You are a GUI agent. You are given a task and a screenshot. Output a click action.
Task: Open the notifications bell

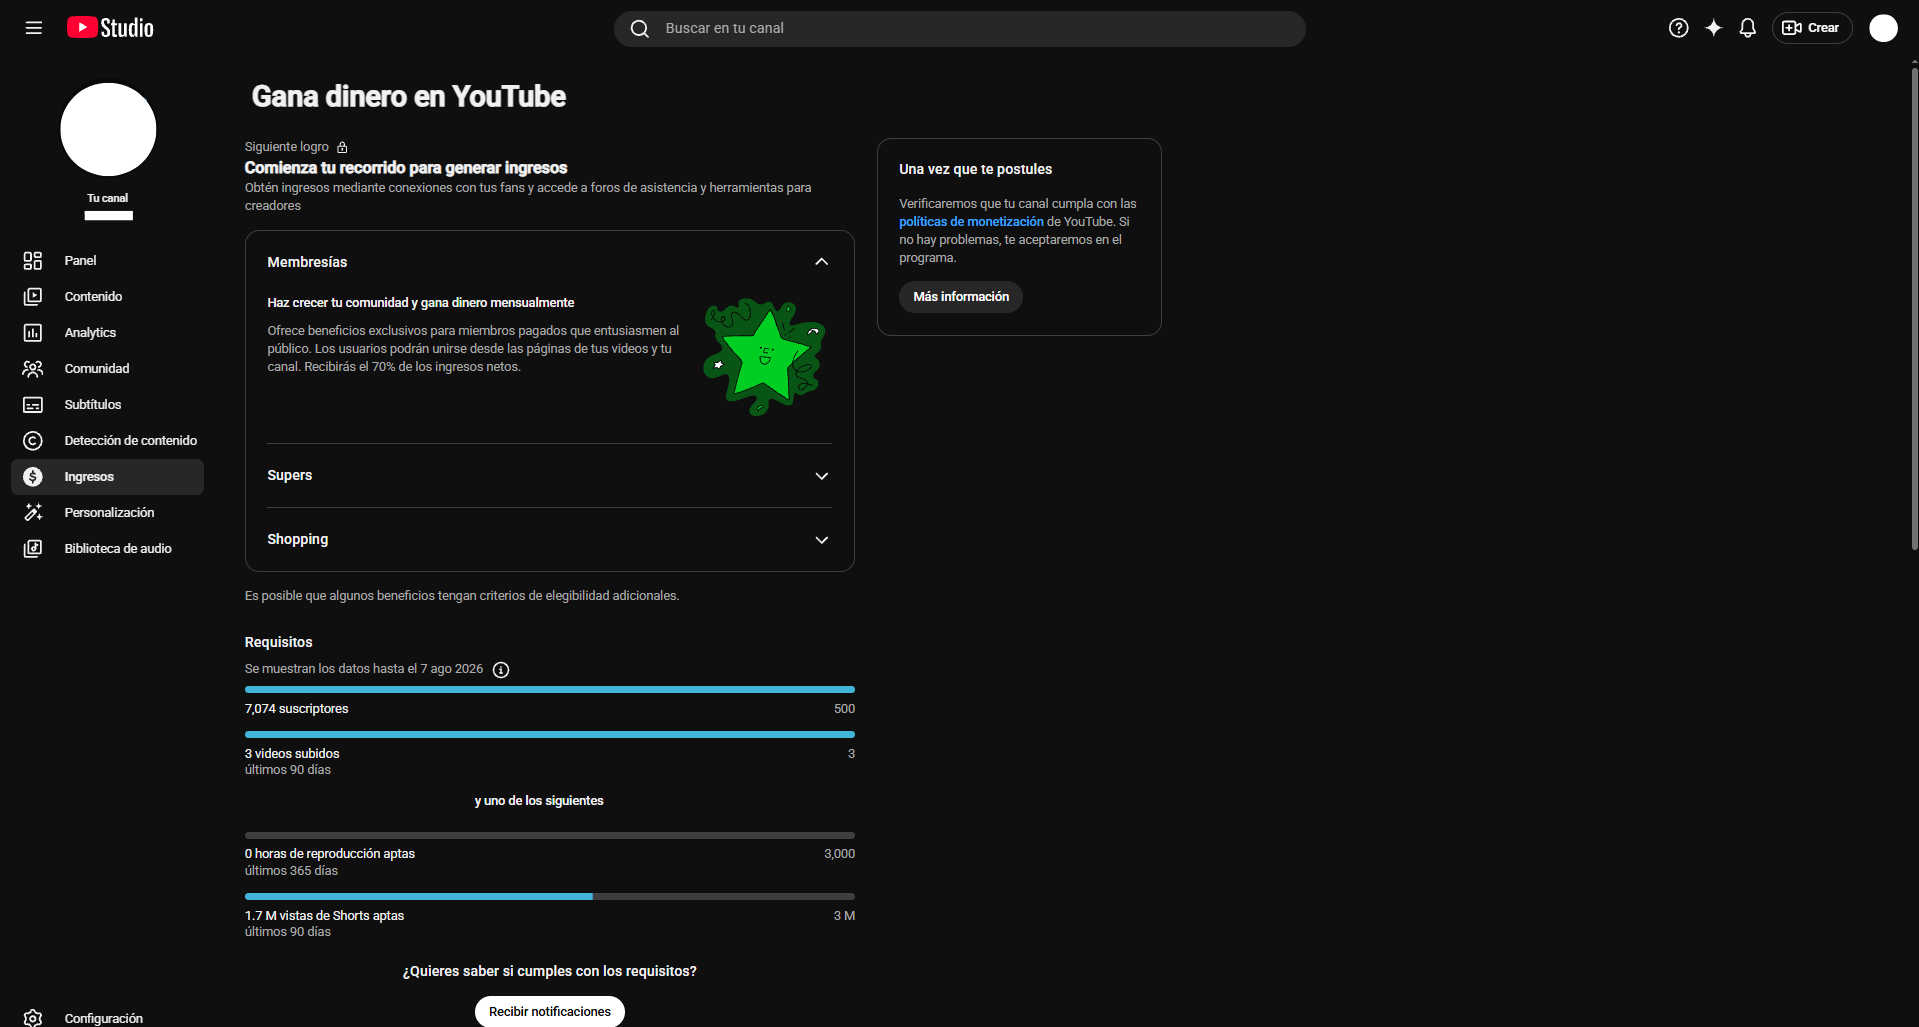[x=1748, y=28]
